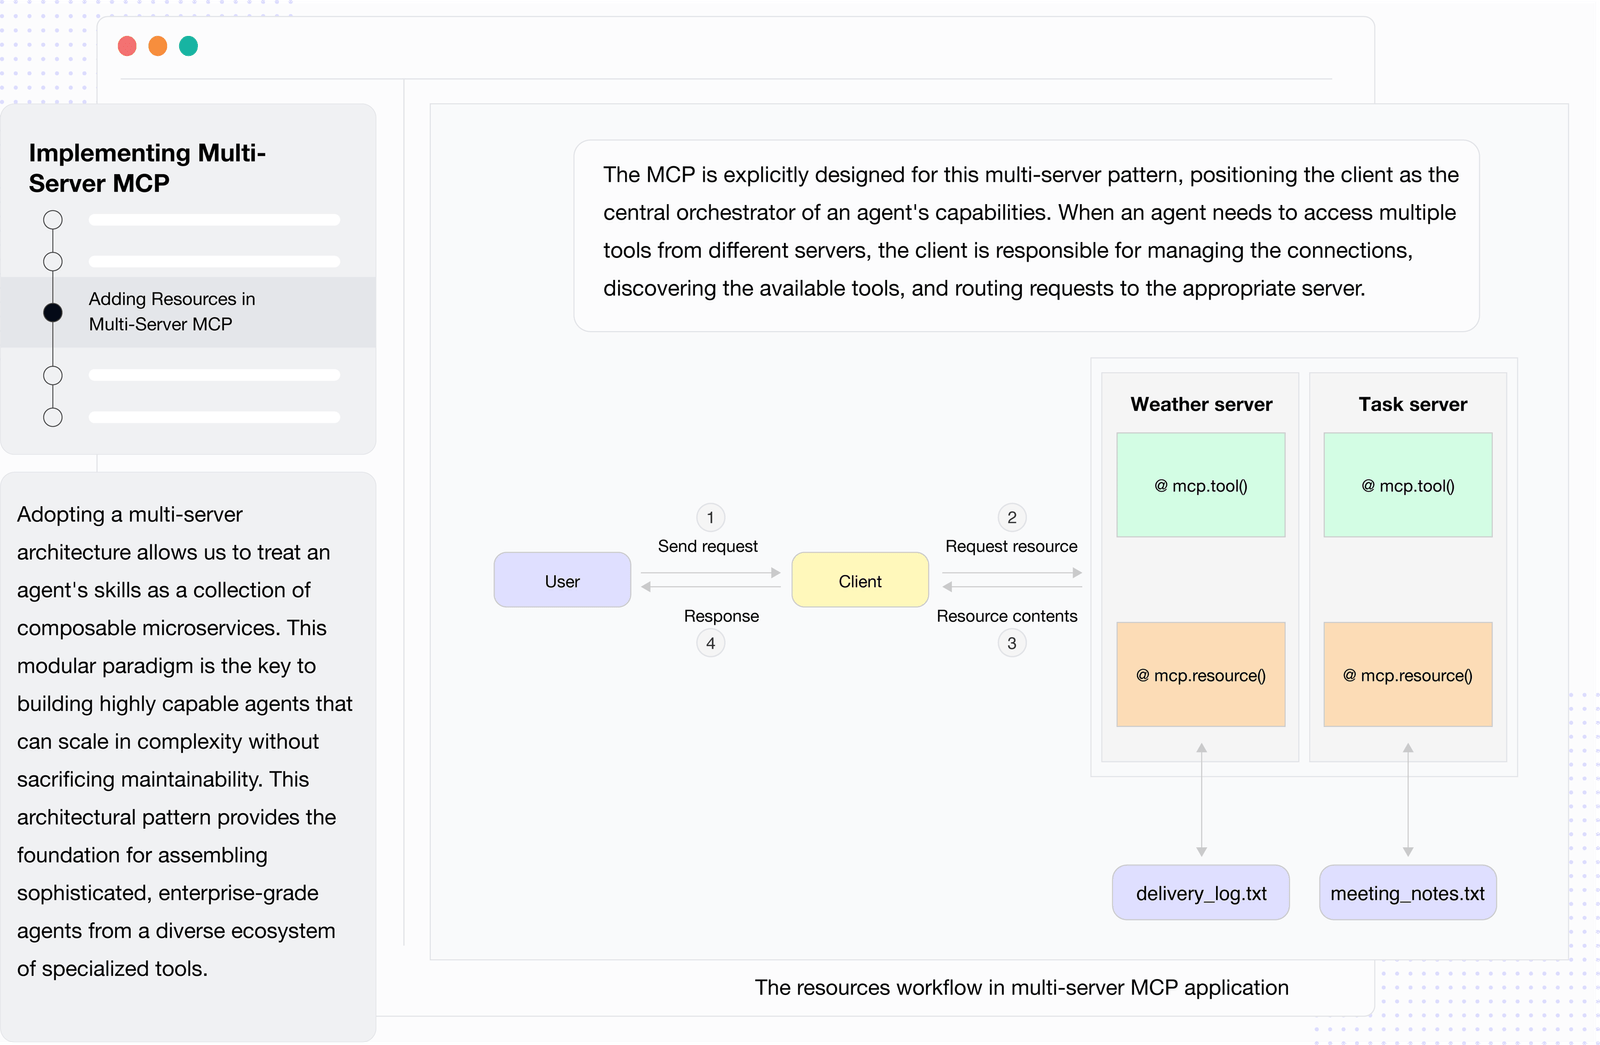Click the active filled step marker
The width and height of the screenshot is (1600, 1045).
pos(53,312)
